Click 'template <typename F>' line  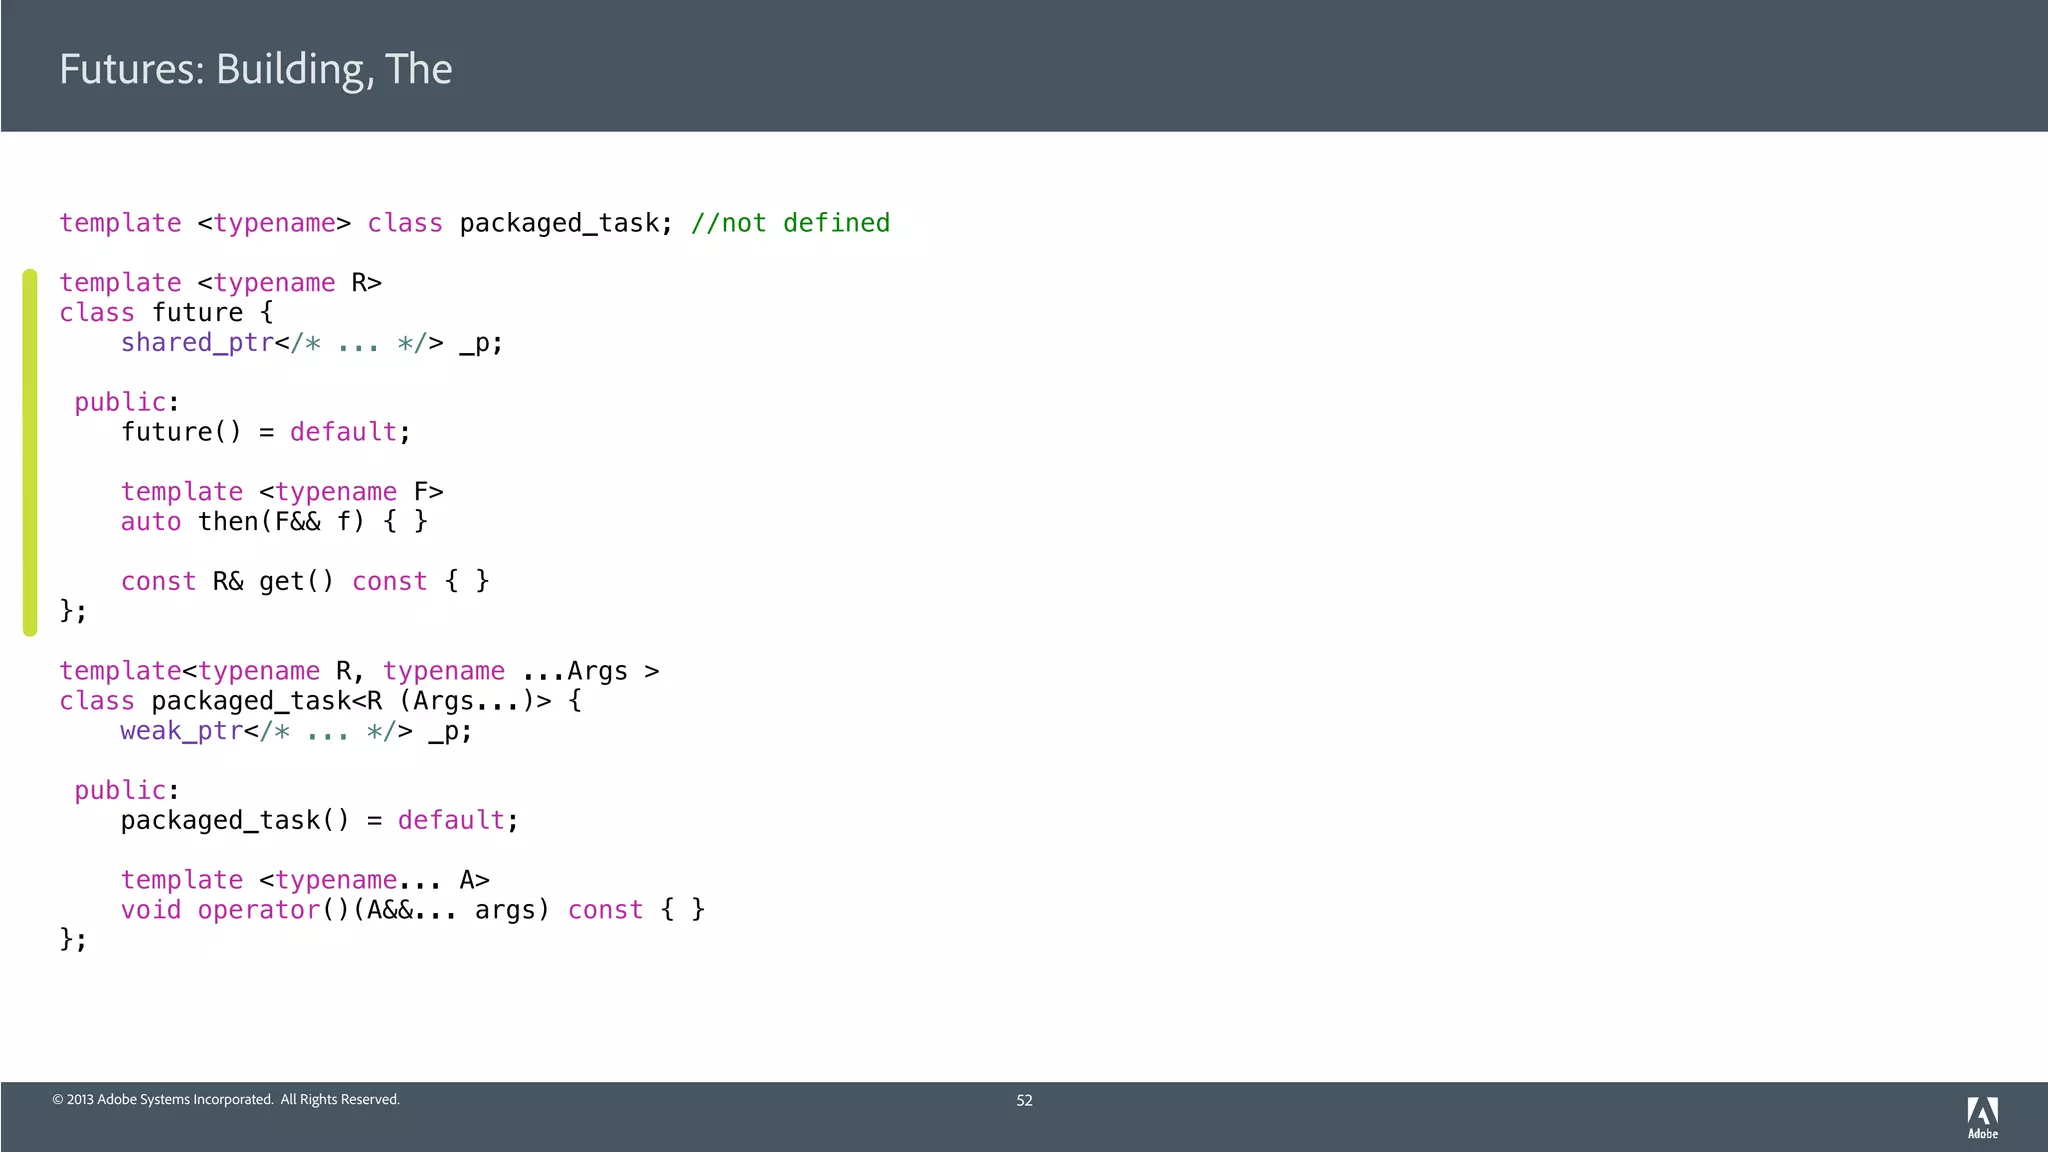pyautogui.click(x=282, y=492)
